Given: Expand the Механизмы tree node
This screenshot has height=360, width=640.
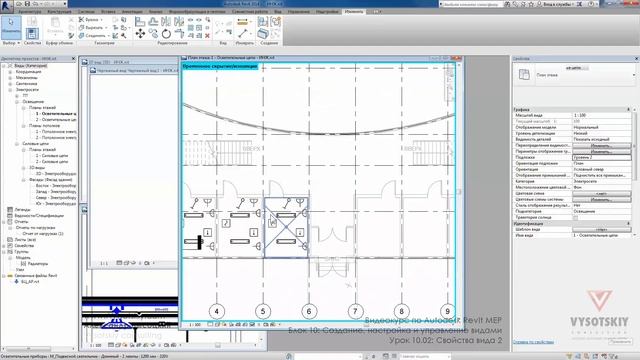Looking at the screenshot, I should (11, 78).
